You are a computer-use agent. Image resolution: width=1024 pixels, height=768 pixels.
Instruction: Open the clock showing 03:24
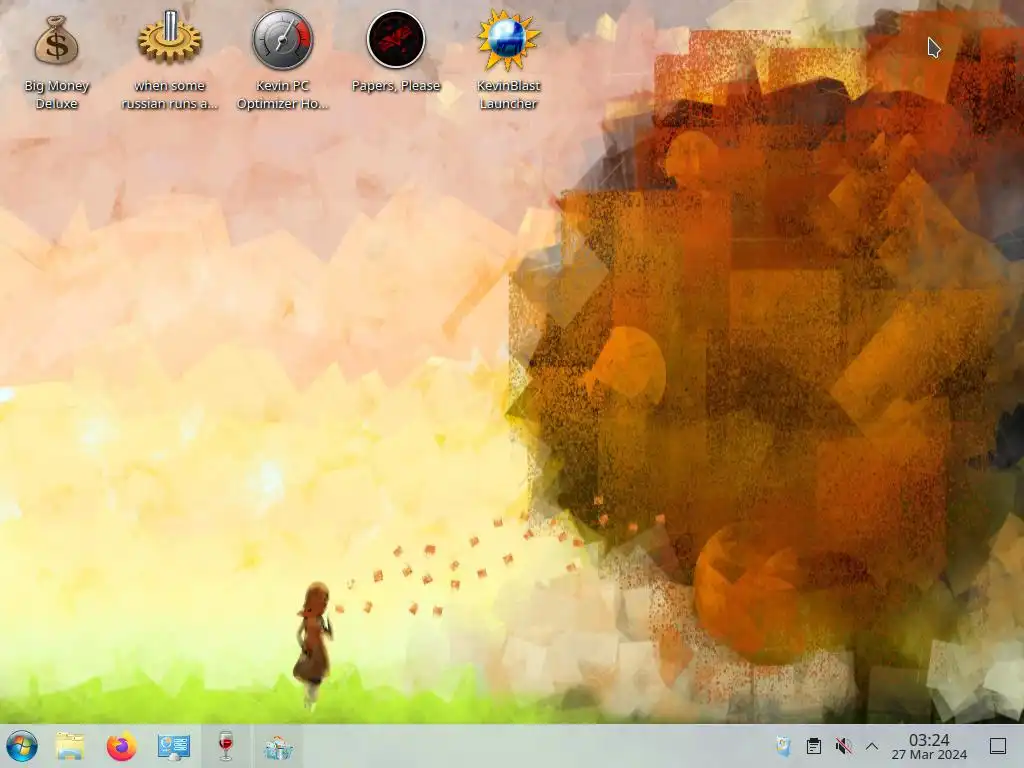929,740
